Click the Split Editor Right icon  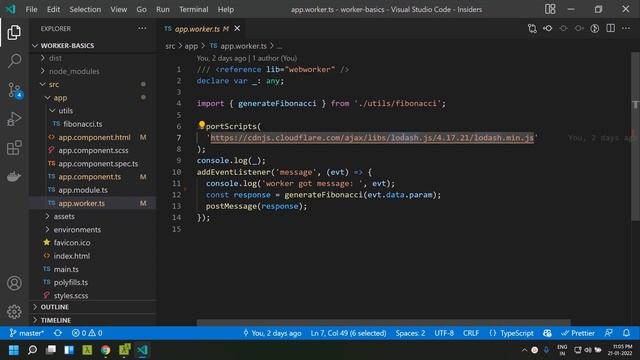[x=611, y=28]
